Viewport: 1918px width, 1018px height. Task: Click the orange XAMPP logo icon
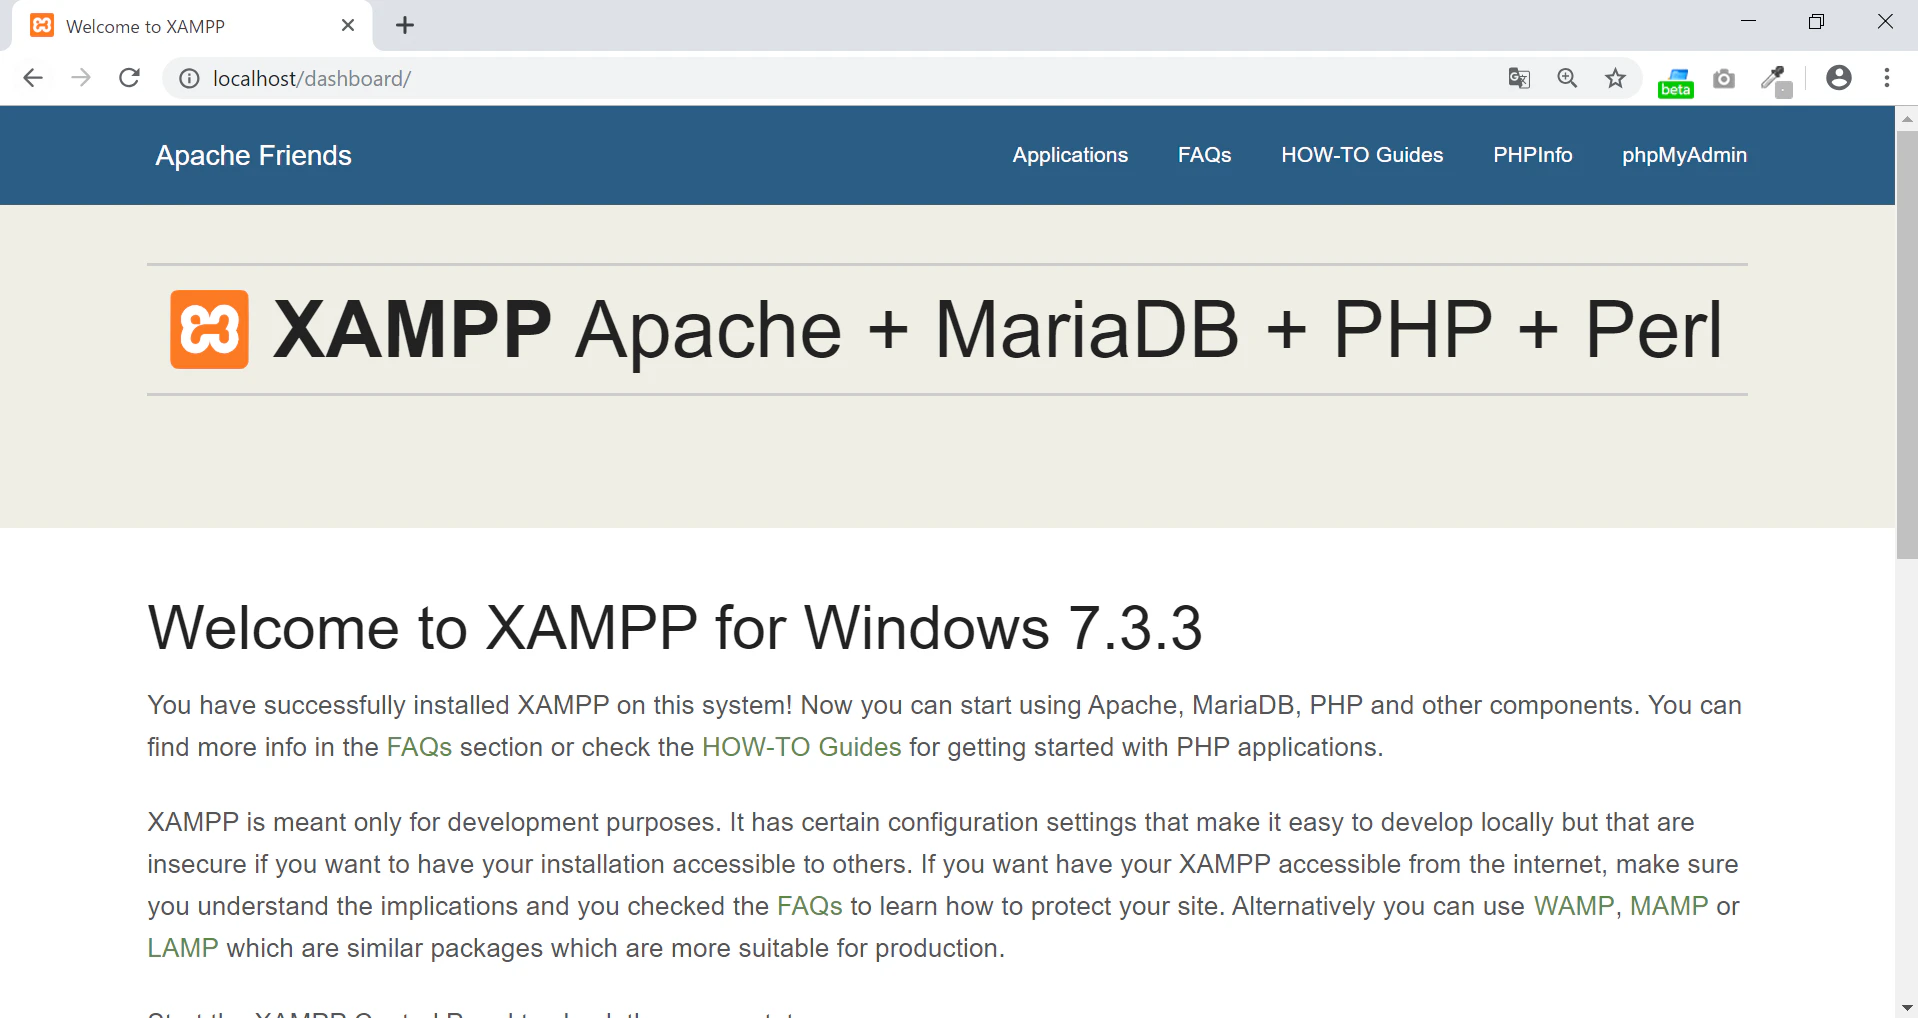tap(209, 330)
